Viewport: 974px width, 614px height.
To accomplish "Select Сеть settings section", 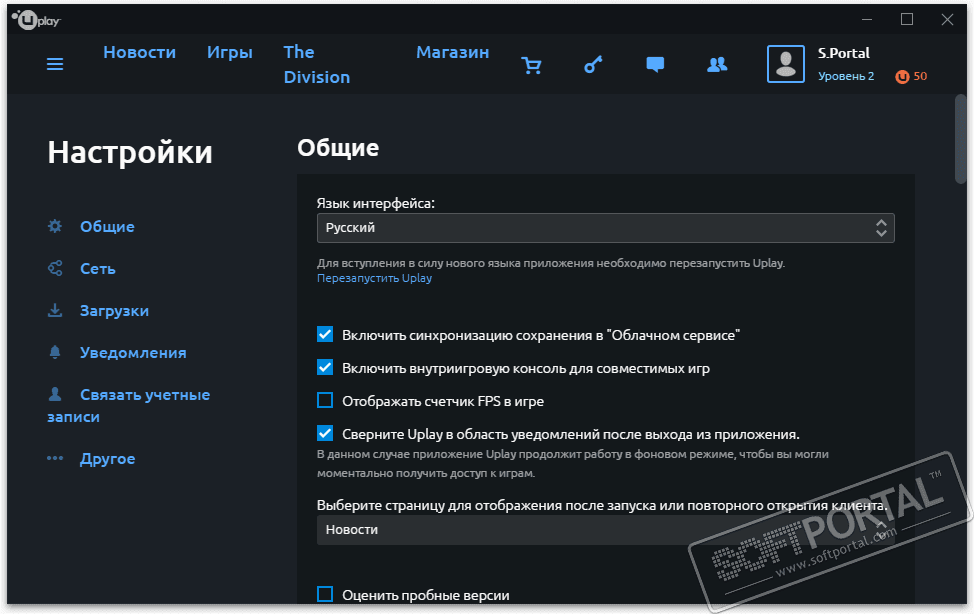I will click(98, 268).
